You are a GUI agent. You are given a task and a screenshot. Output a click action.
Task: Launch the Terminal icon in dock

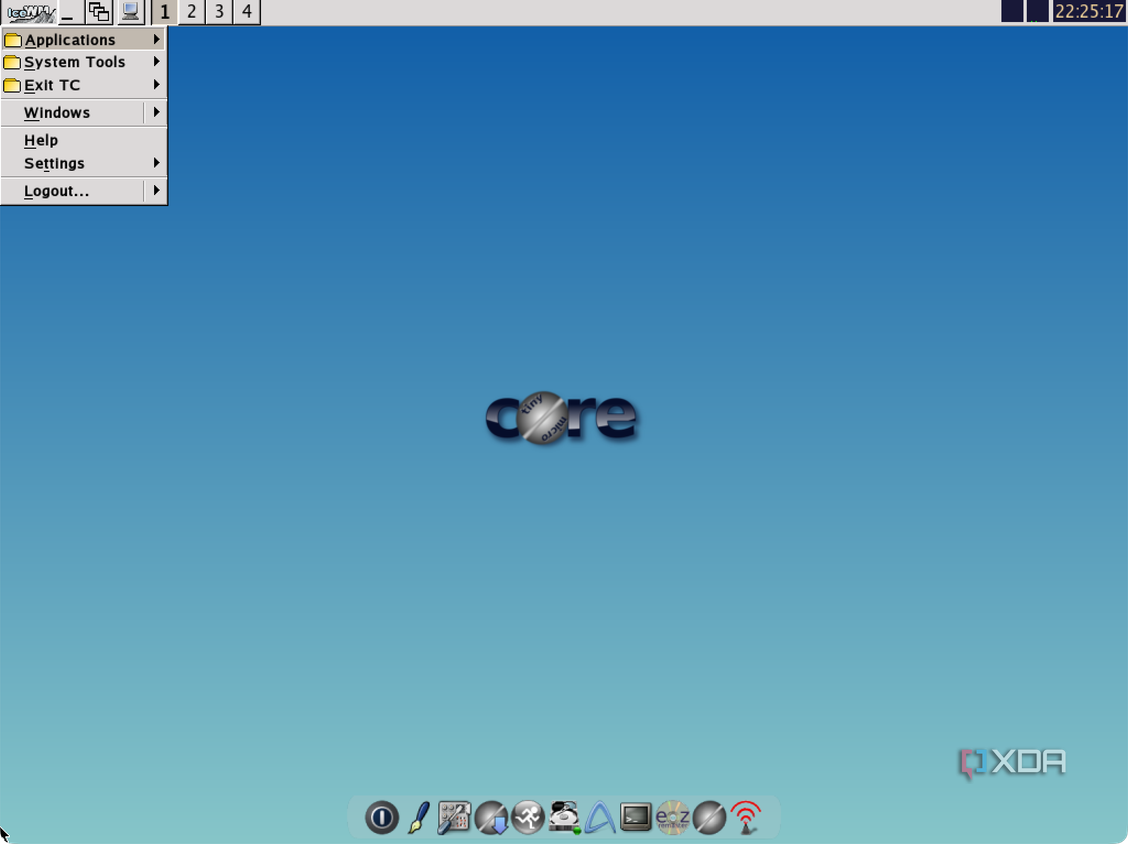pos(636,817)
